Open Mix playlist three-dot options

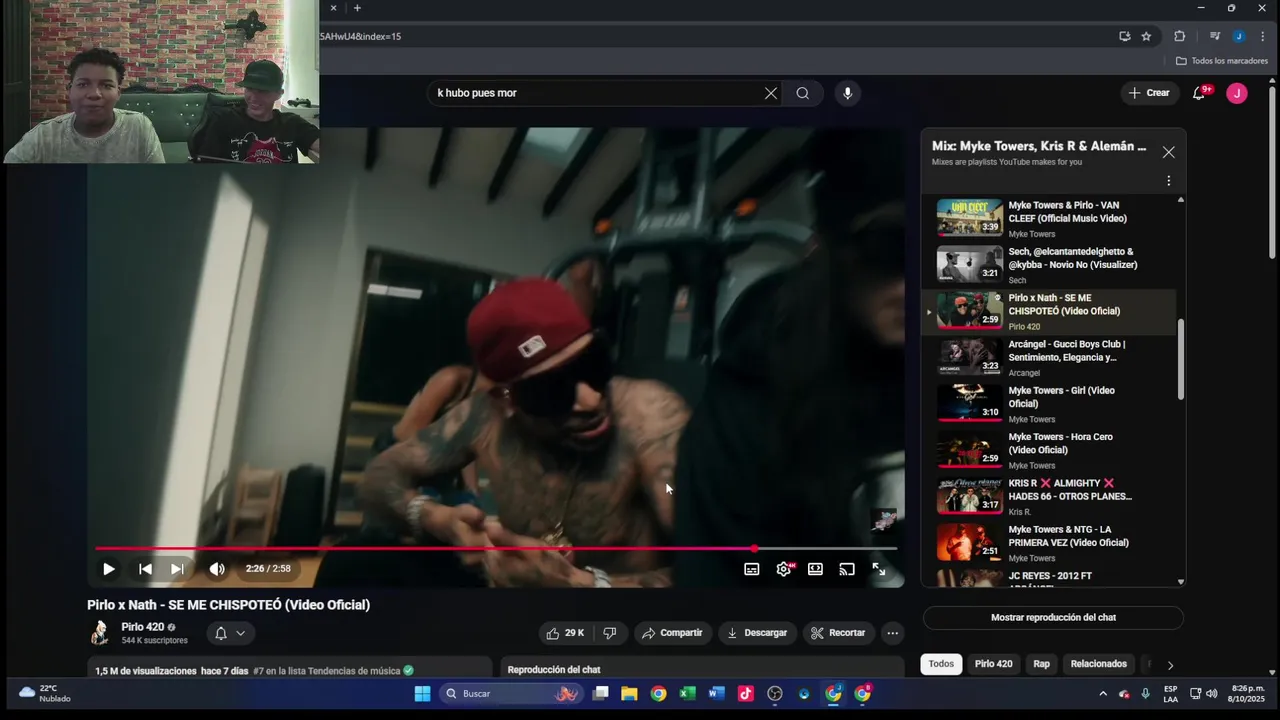click(1168, 181)
